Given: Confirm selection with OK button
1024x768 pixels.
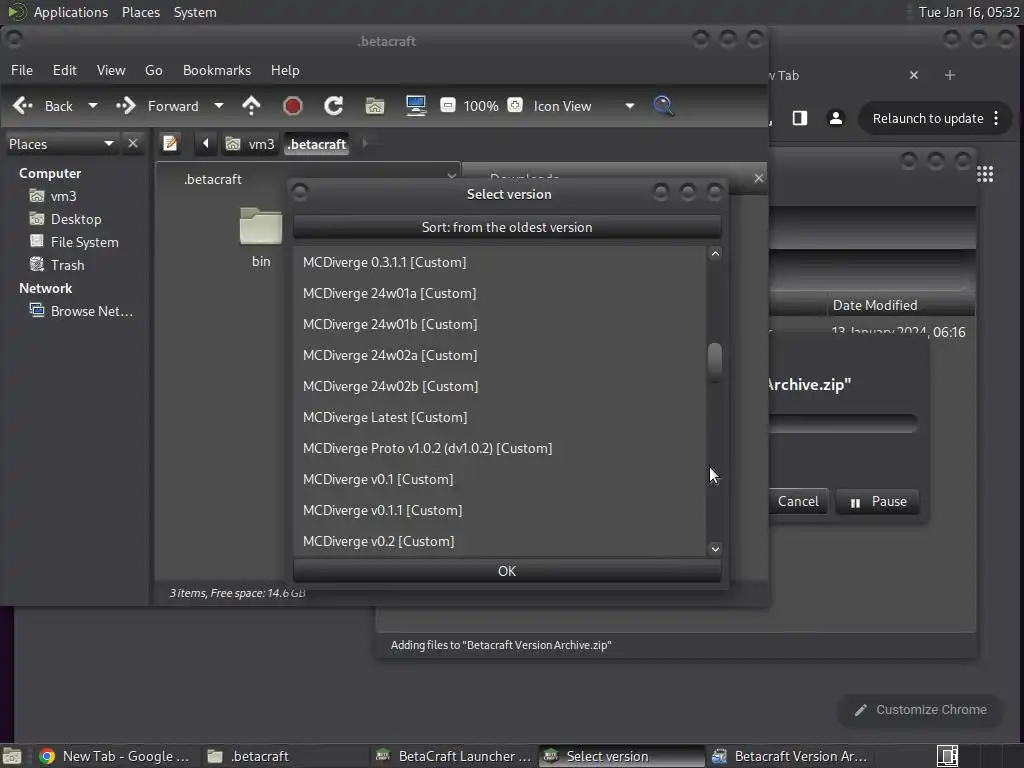Looking at the screenshot, I should [x=507, y=571].
